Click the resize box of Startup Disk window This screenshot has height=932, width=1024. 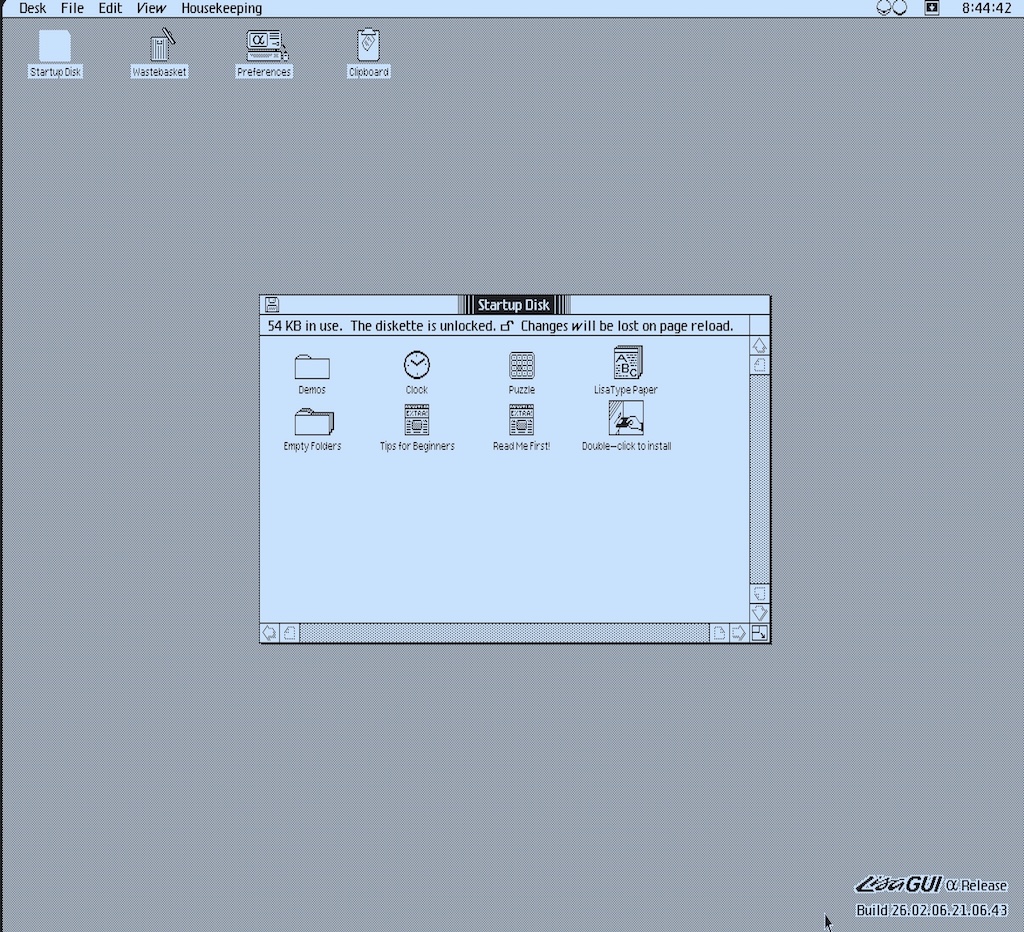coord(760,633)
